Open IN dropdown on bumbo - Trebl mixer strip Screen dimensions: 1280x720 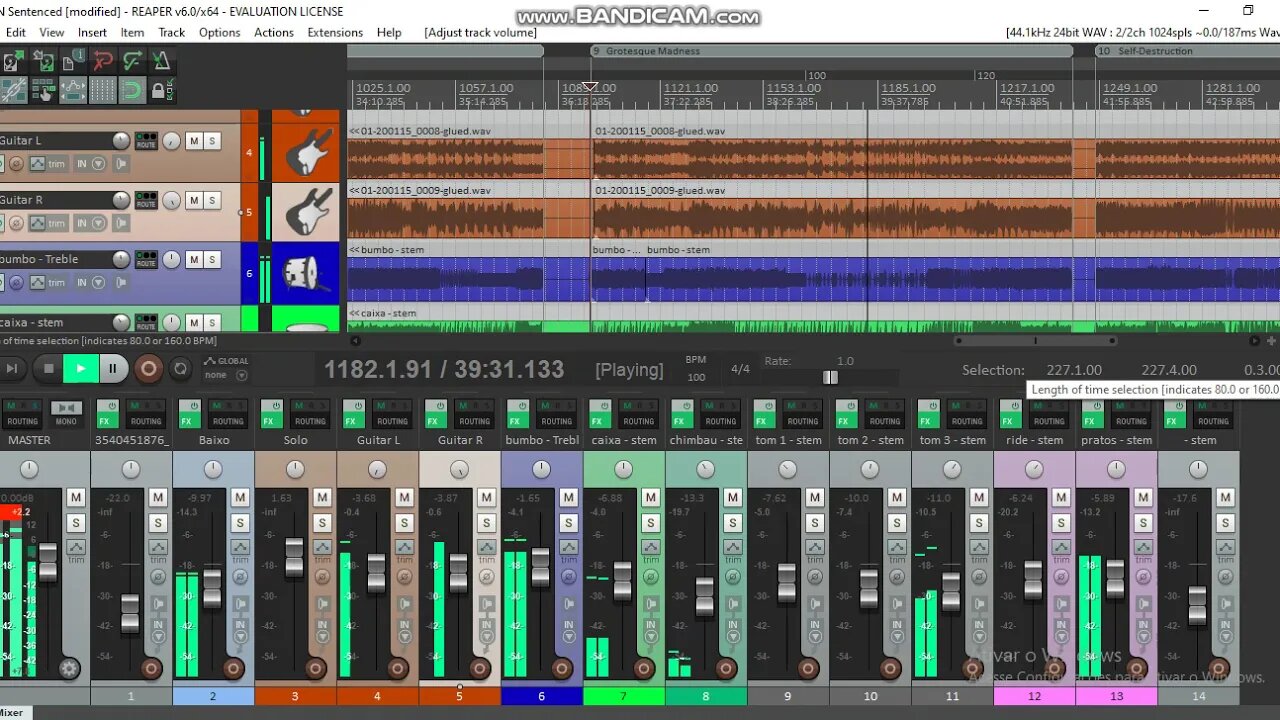[568, 630]
